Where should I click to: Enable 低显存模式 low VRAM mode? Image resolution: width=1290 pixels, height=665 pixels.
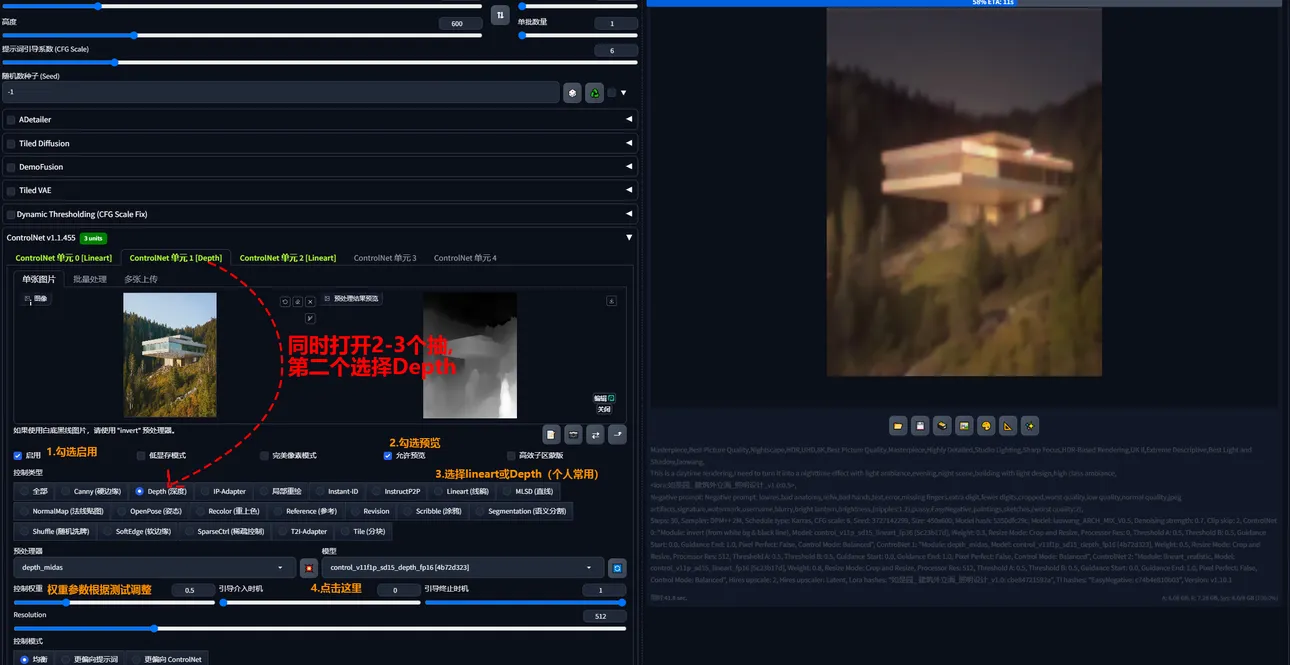pyautogui.click(x=141, y=455)
